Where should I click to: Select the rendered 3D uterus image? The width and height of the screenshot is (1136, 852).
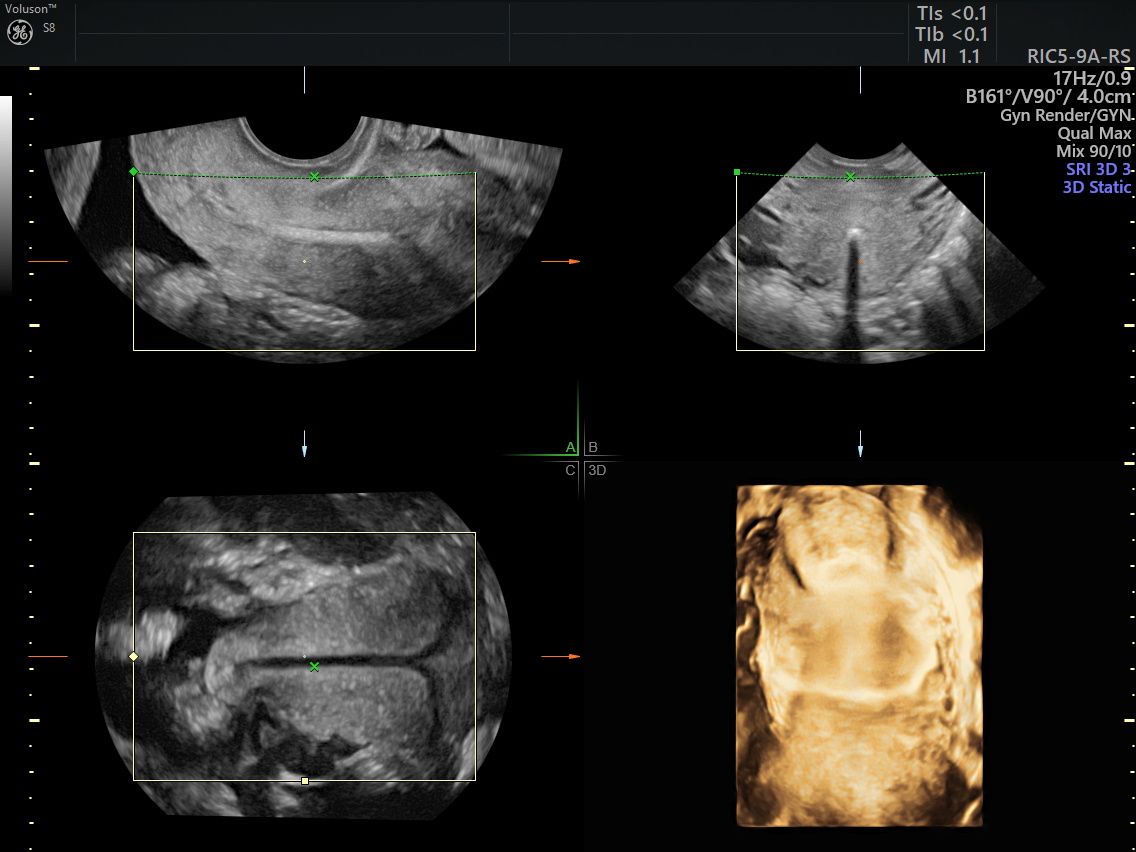[x=860, y=655]
